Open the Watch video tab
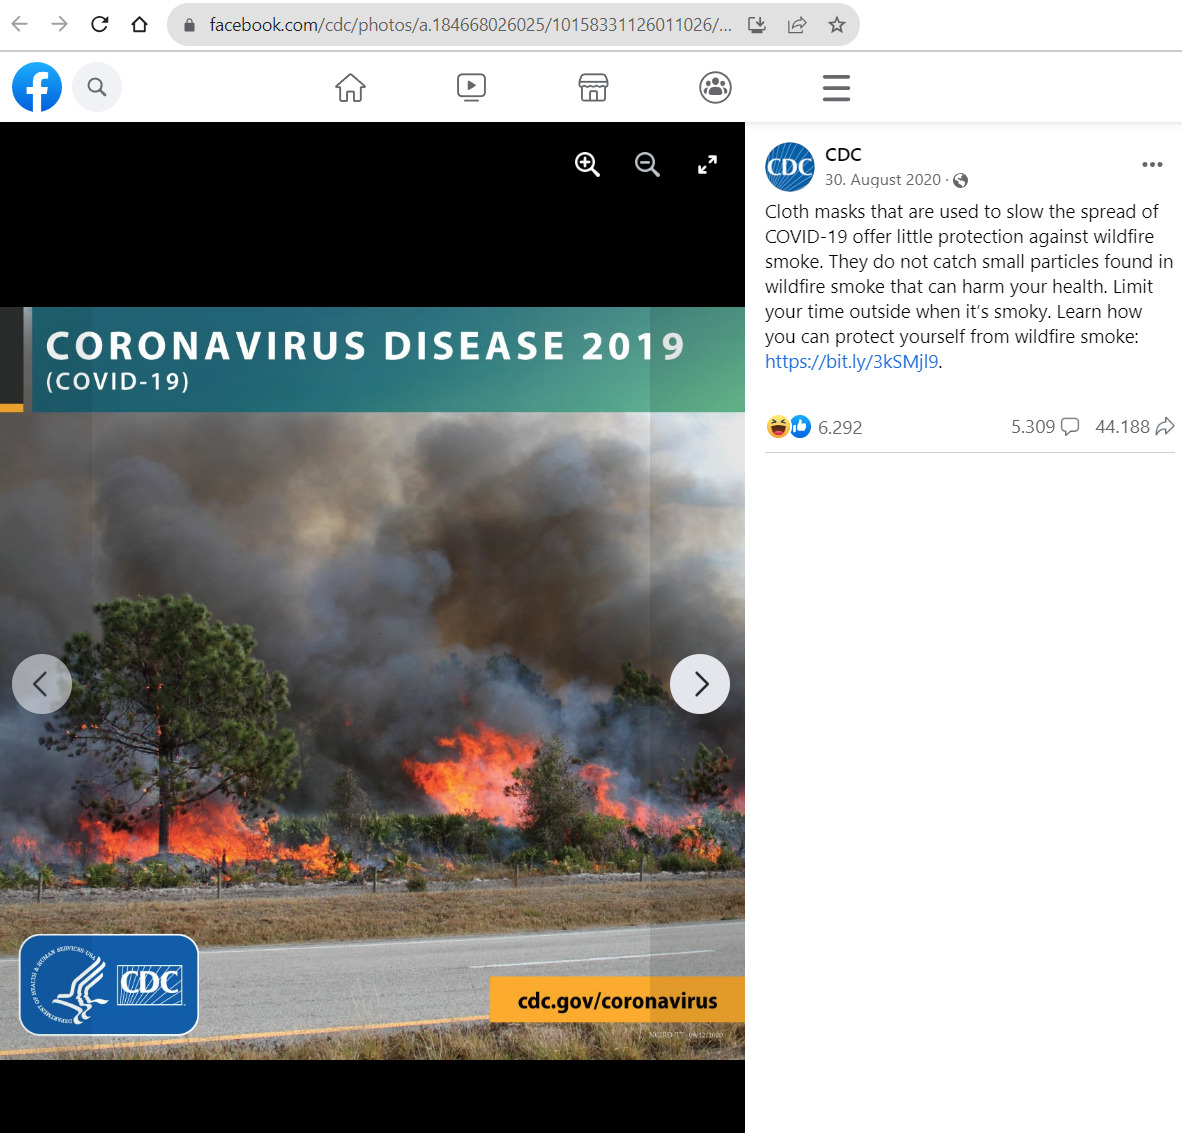Screen dimensions: 1182x1133 471,88
